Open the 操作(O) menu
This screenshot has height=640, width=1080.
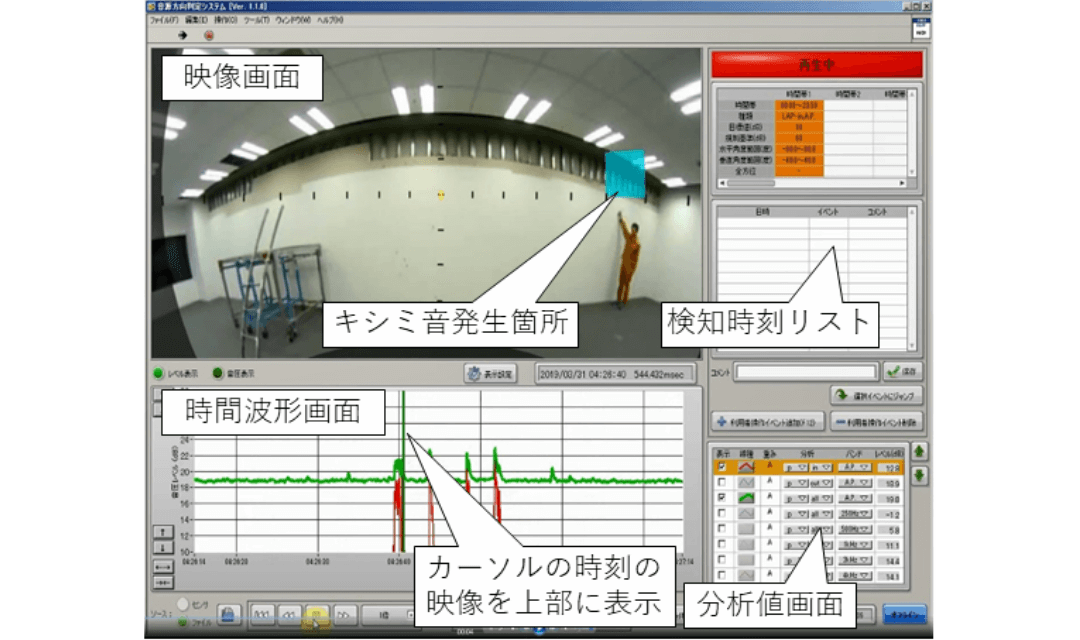225,21
